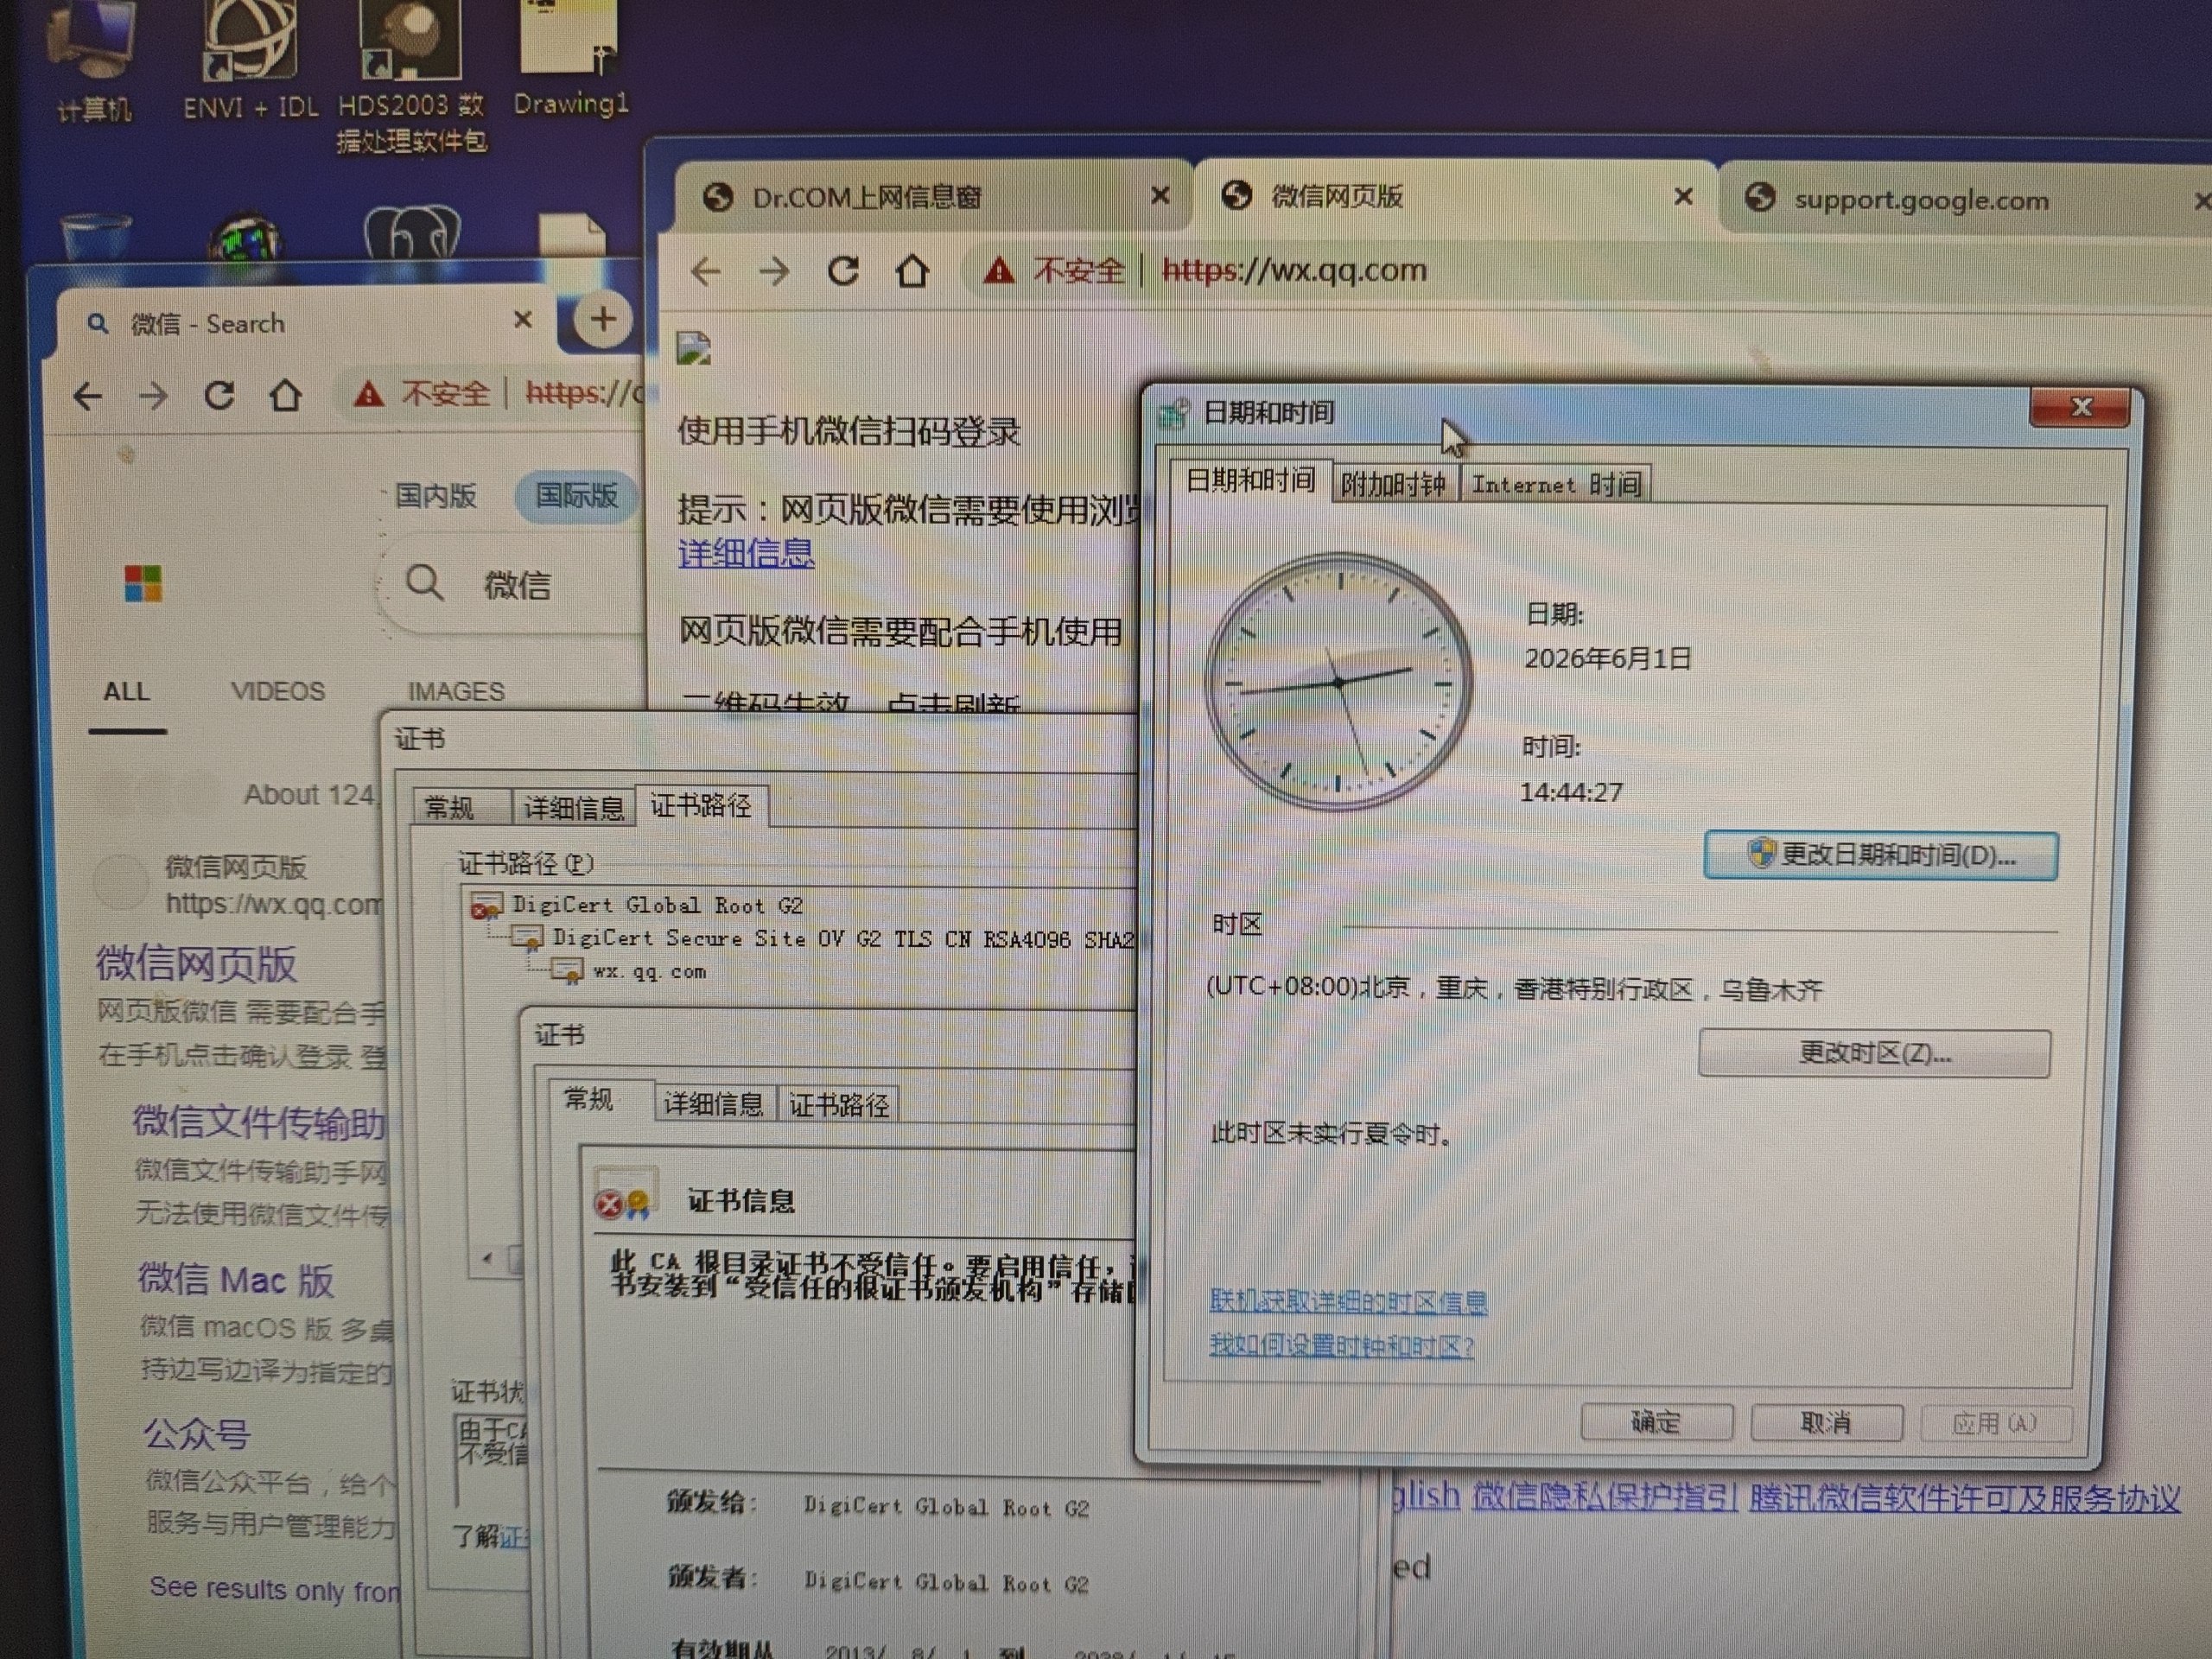This screenshot has width=2212, height=1659.
Task: Click 更改时区(Z)... button
Action: coord(1874,1053)
